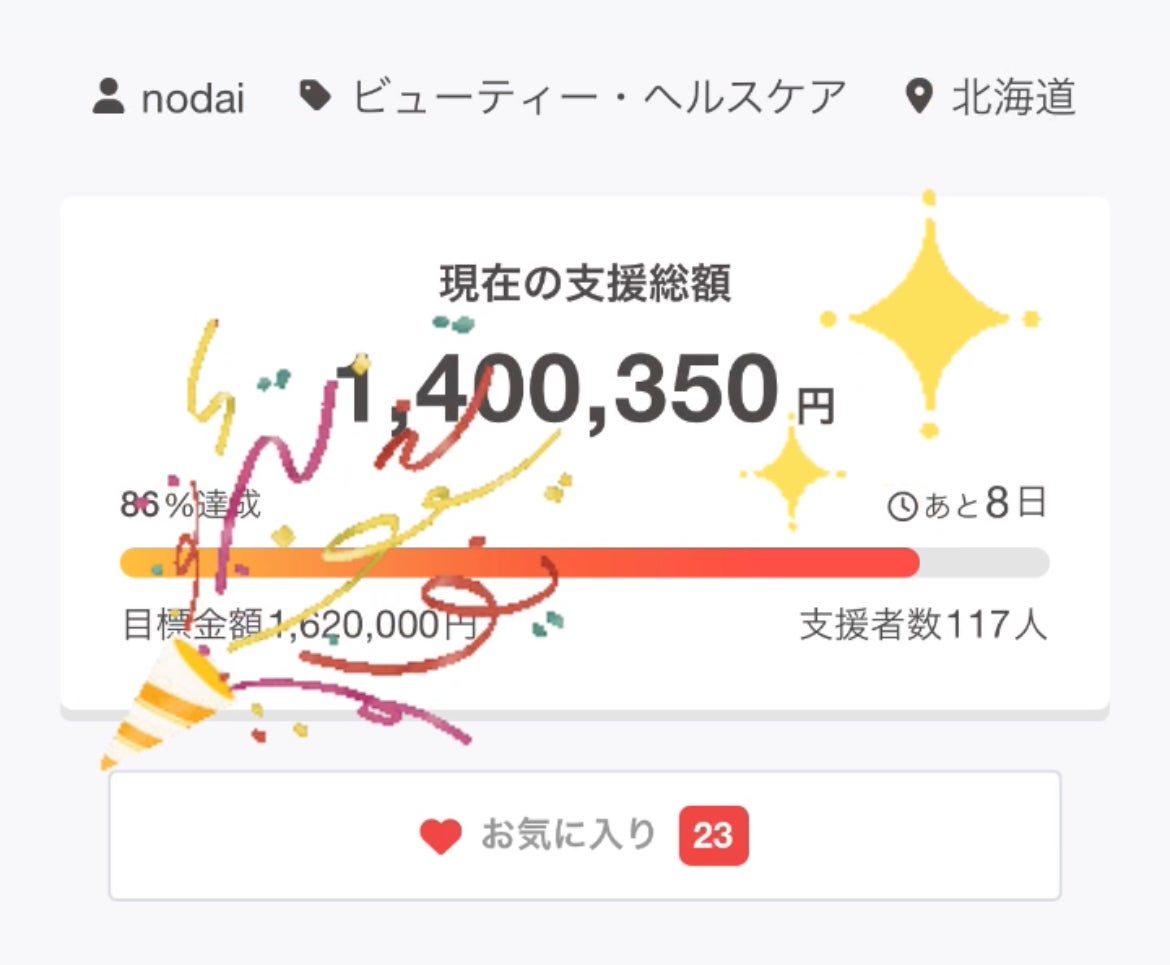The image size is (1170, 965).
Task: Click the favorites count badge 23
Action: pos(713,835)
